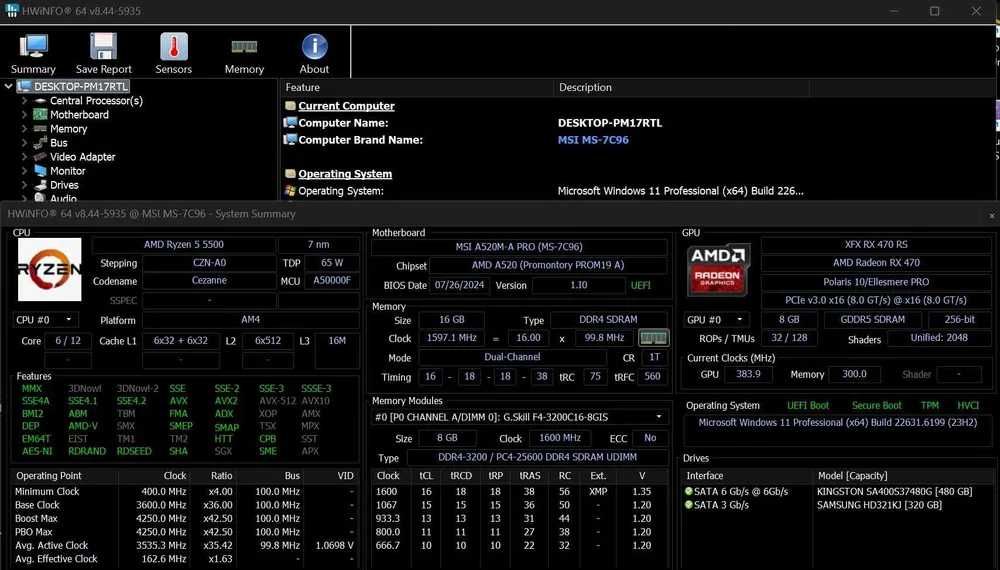Viewport: 1000px width, 570px height.
Task: Close the System Summary window
Action: point(992,216)
